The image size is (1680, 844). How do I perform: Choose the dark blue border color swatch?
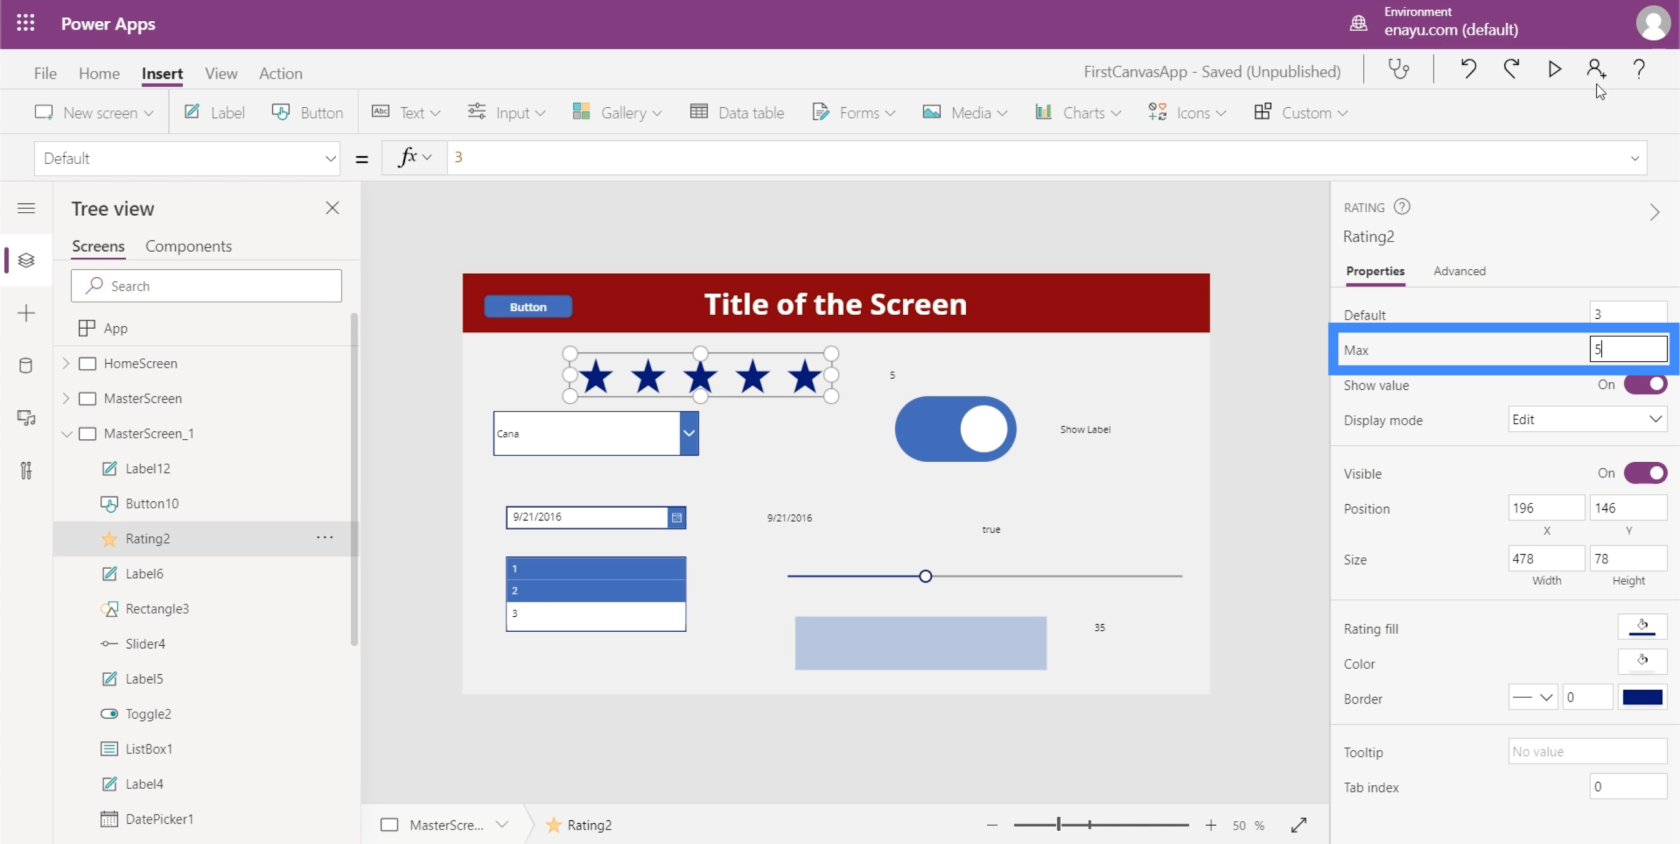1642,697
